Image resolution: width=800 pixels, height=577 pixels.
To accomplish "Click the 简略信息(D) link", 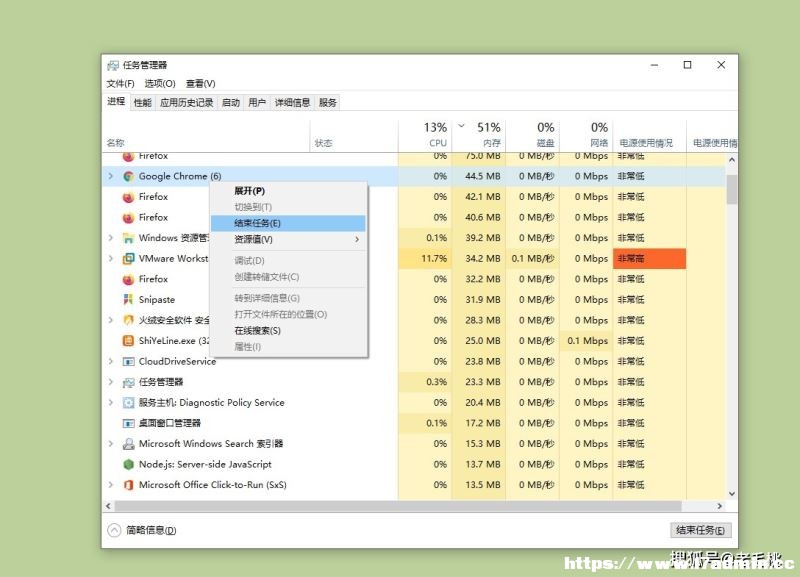I will click(151, 531).
